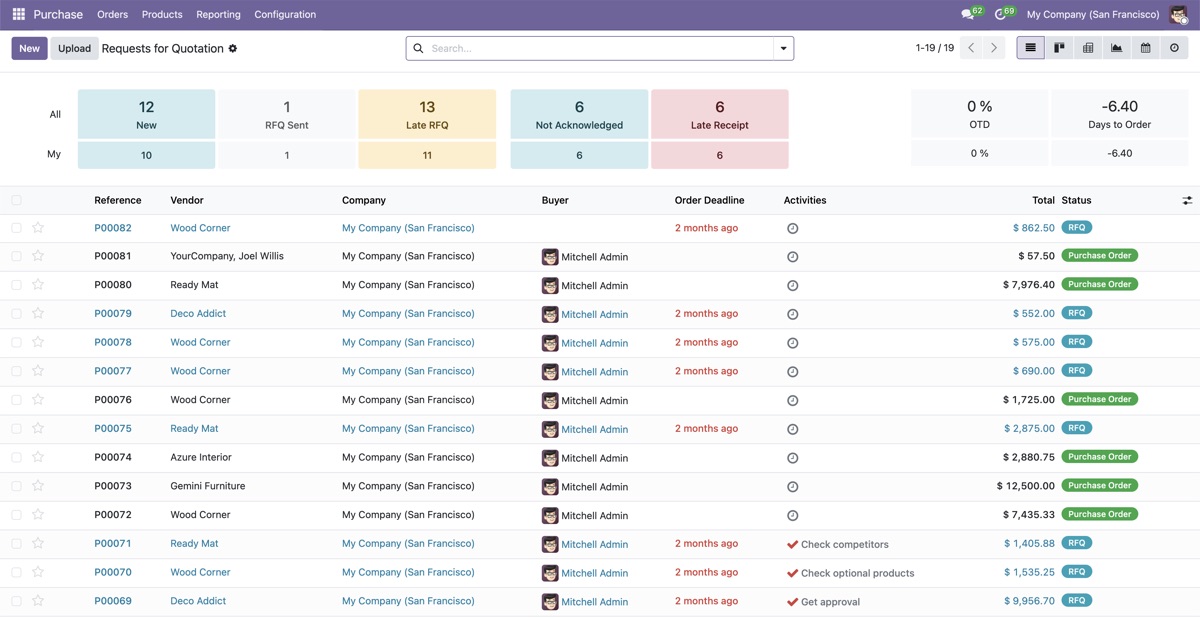Filter by All Not Acknowledged card

pos(579,114)
